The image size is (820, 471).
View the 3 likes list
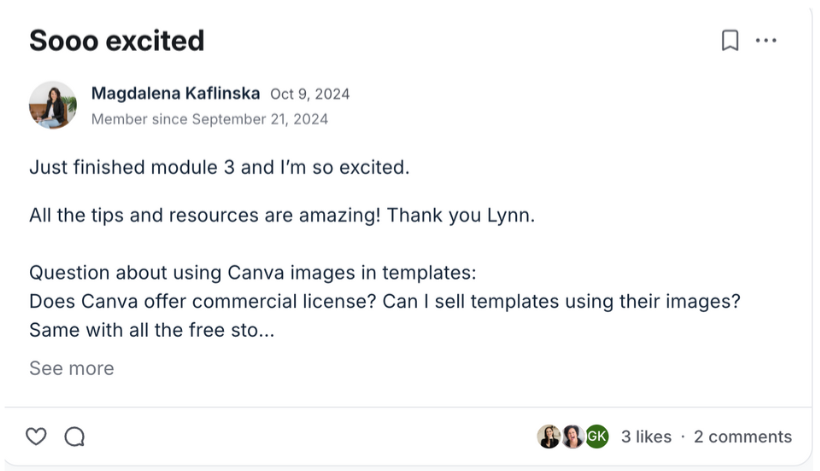click(x=646, y=436)
